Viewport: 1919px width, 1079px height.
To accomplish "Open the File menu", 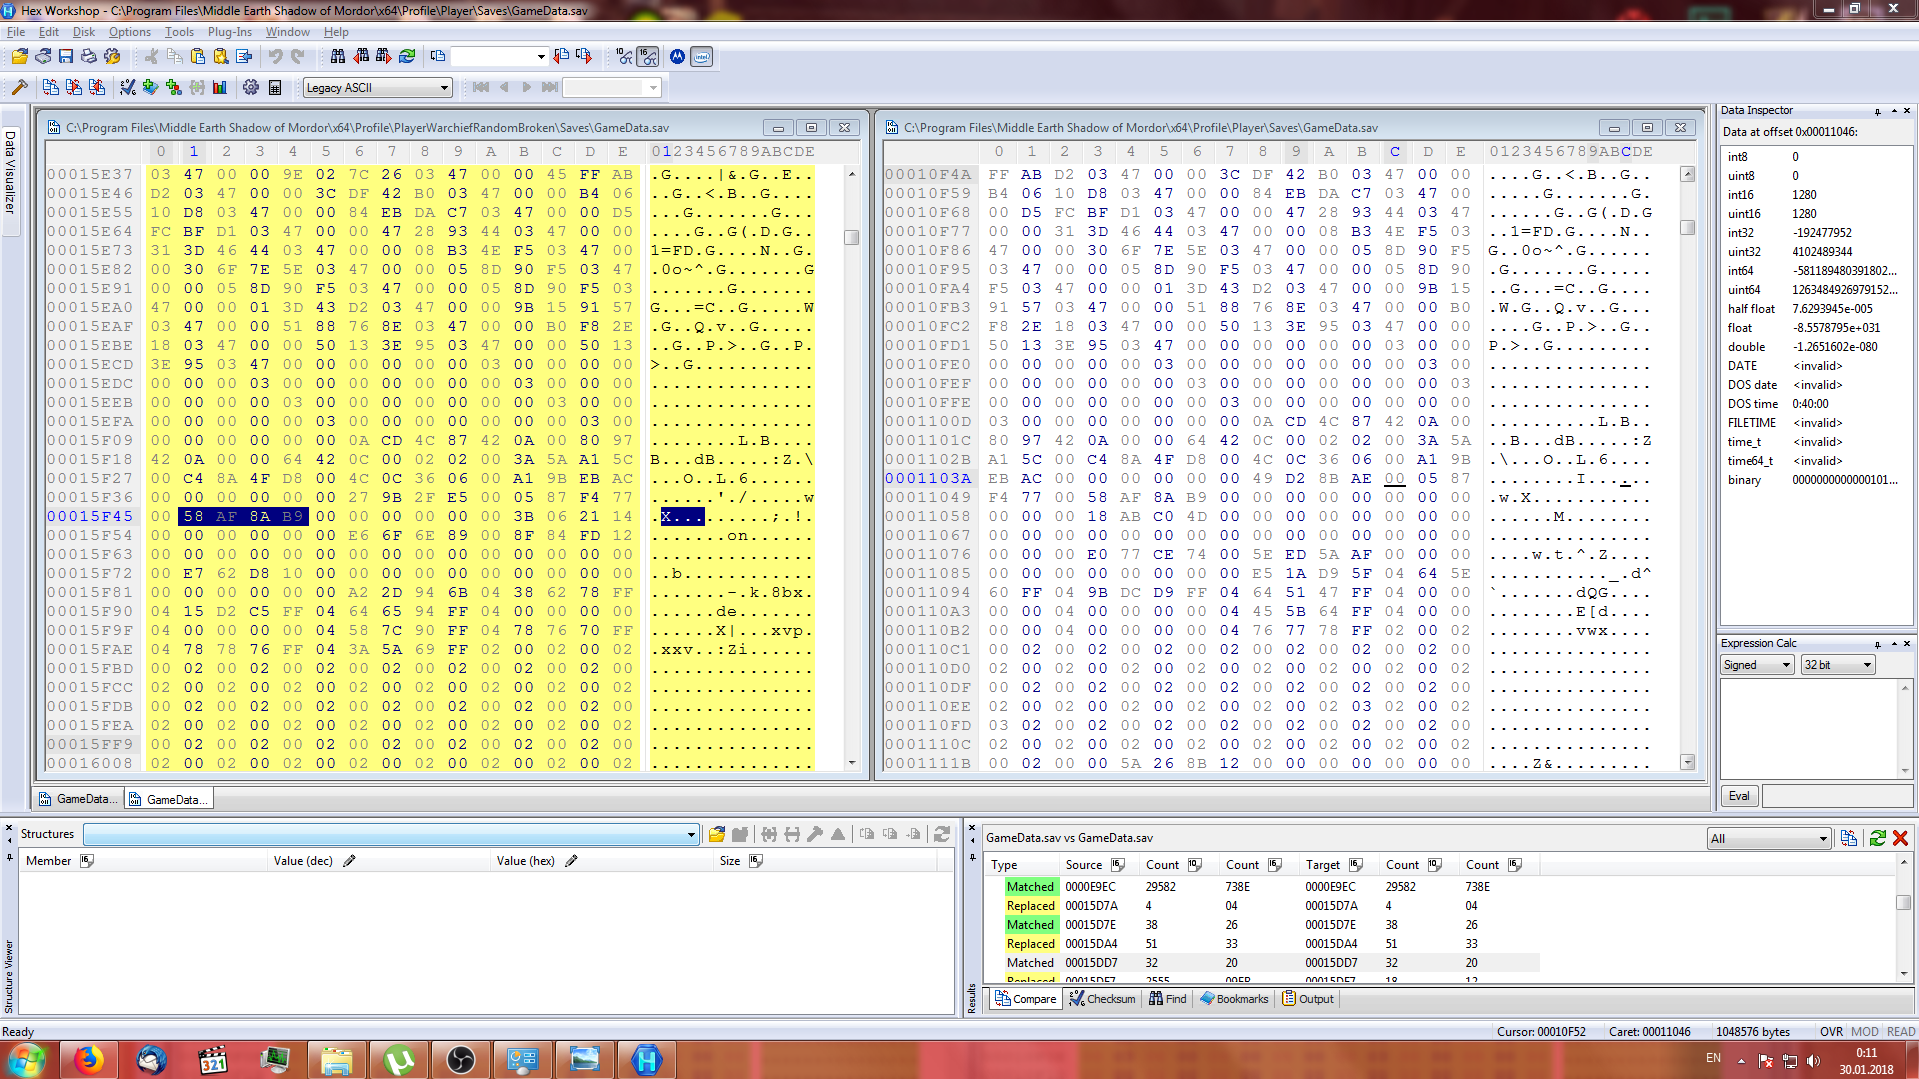I will coord(16,32).
